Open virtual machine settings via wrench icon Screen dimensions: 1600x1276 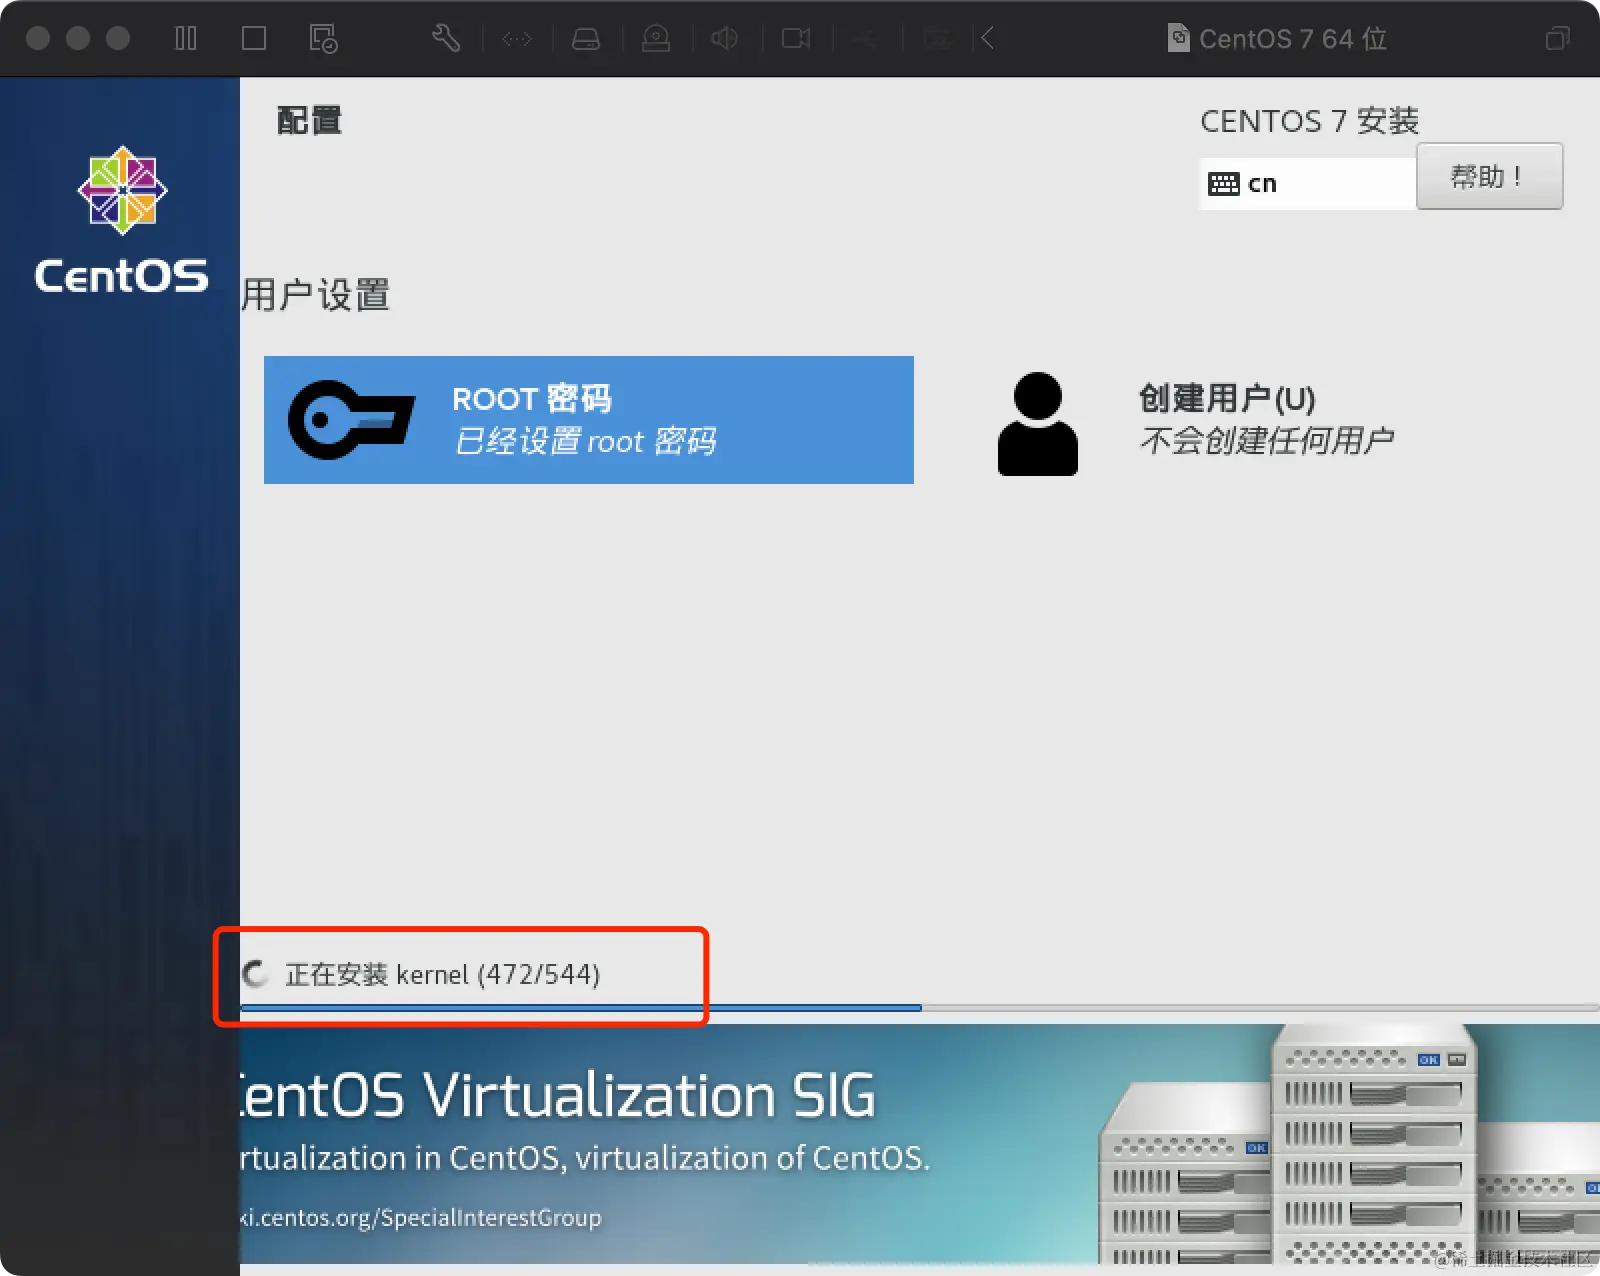446,38
